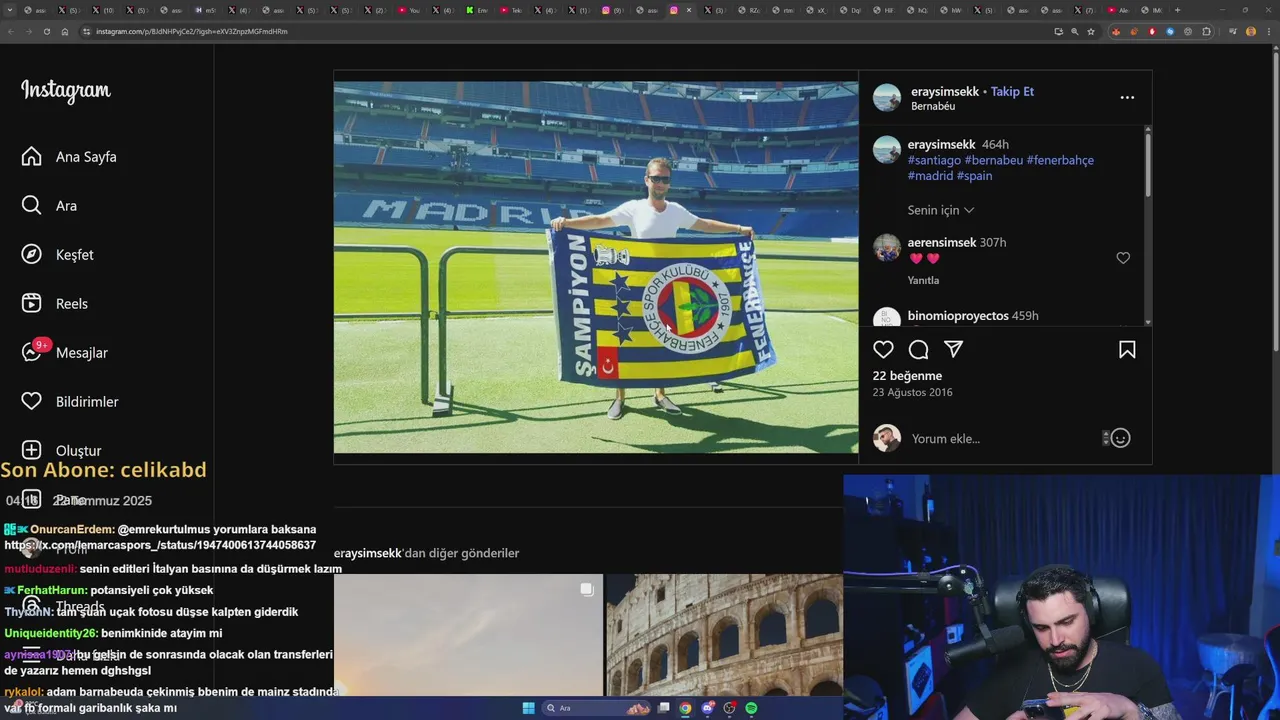Image resolution: width=1280 pixels, height=720 pixels.
Task: Click the comments panel scrollbar
Action: pos(1147,165)
